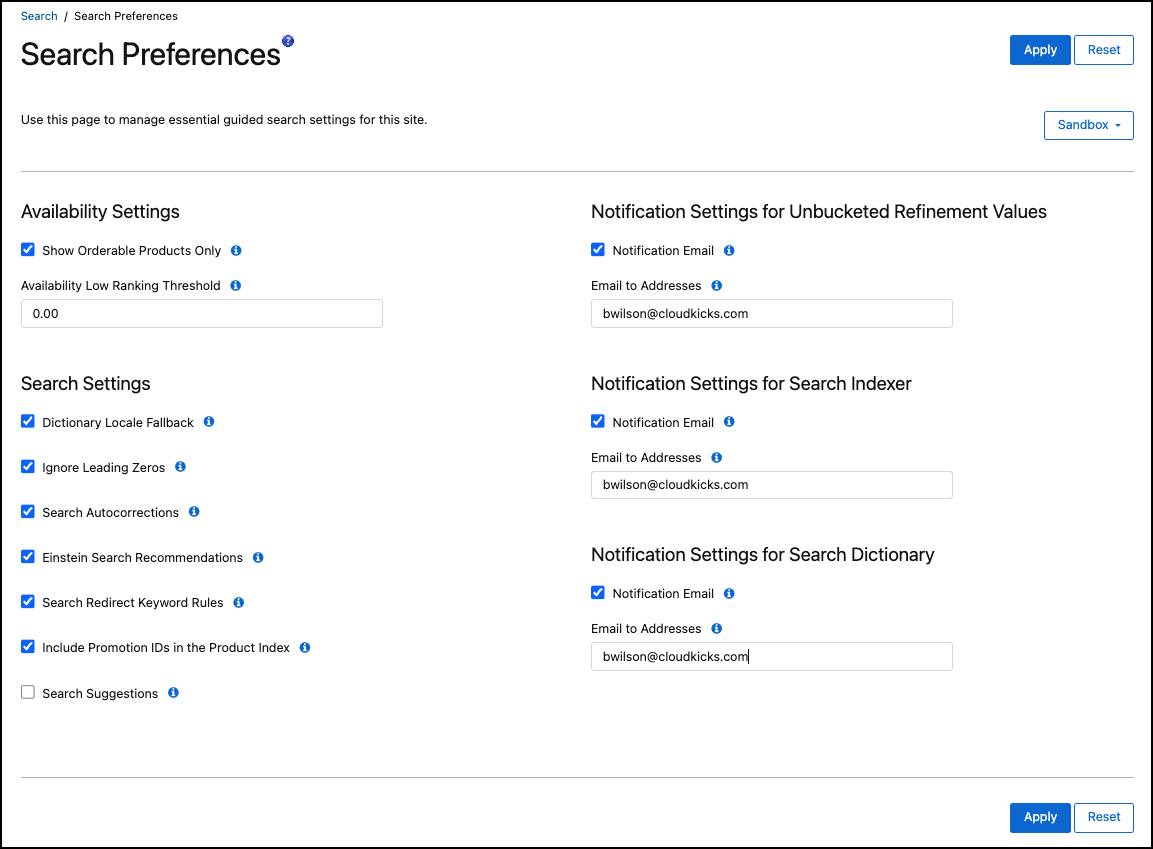Click the Notification Settings for Search Dictionary heading

[763, 555]
